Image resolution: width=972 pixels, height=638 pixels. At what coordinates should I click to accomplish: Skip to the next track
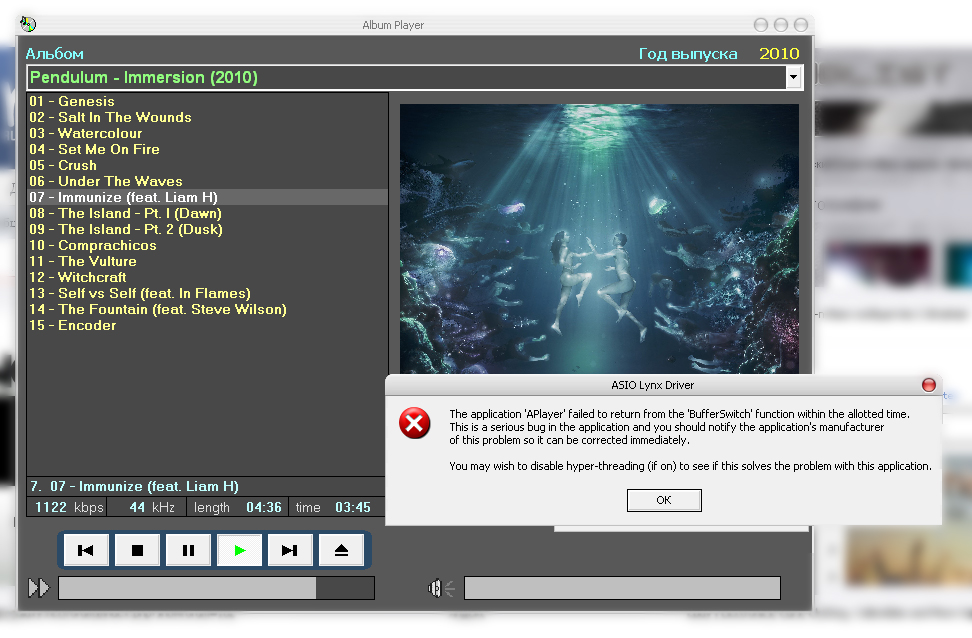coord(290,550)
